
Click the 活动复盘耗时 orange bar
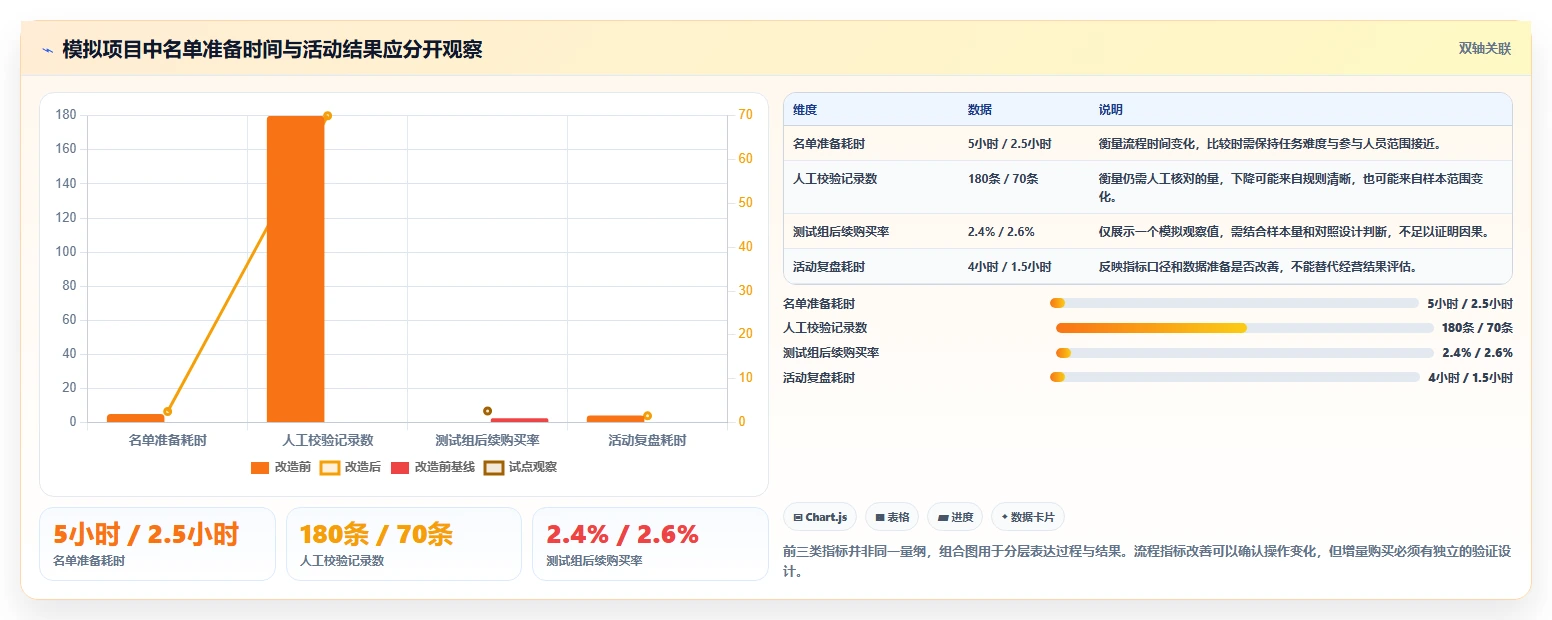click(616, 419)
